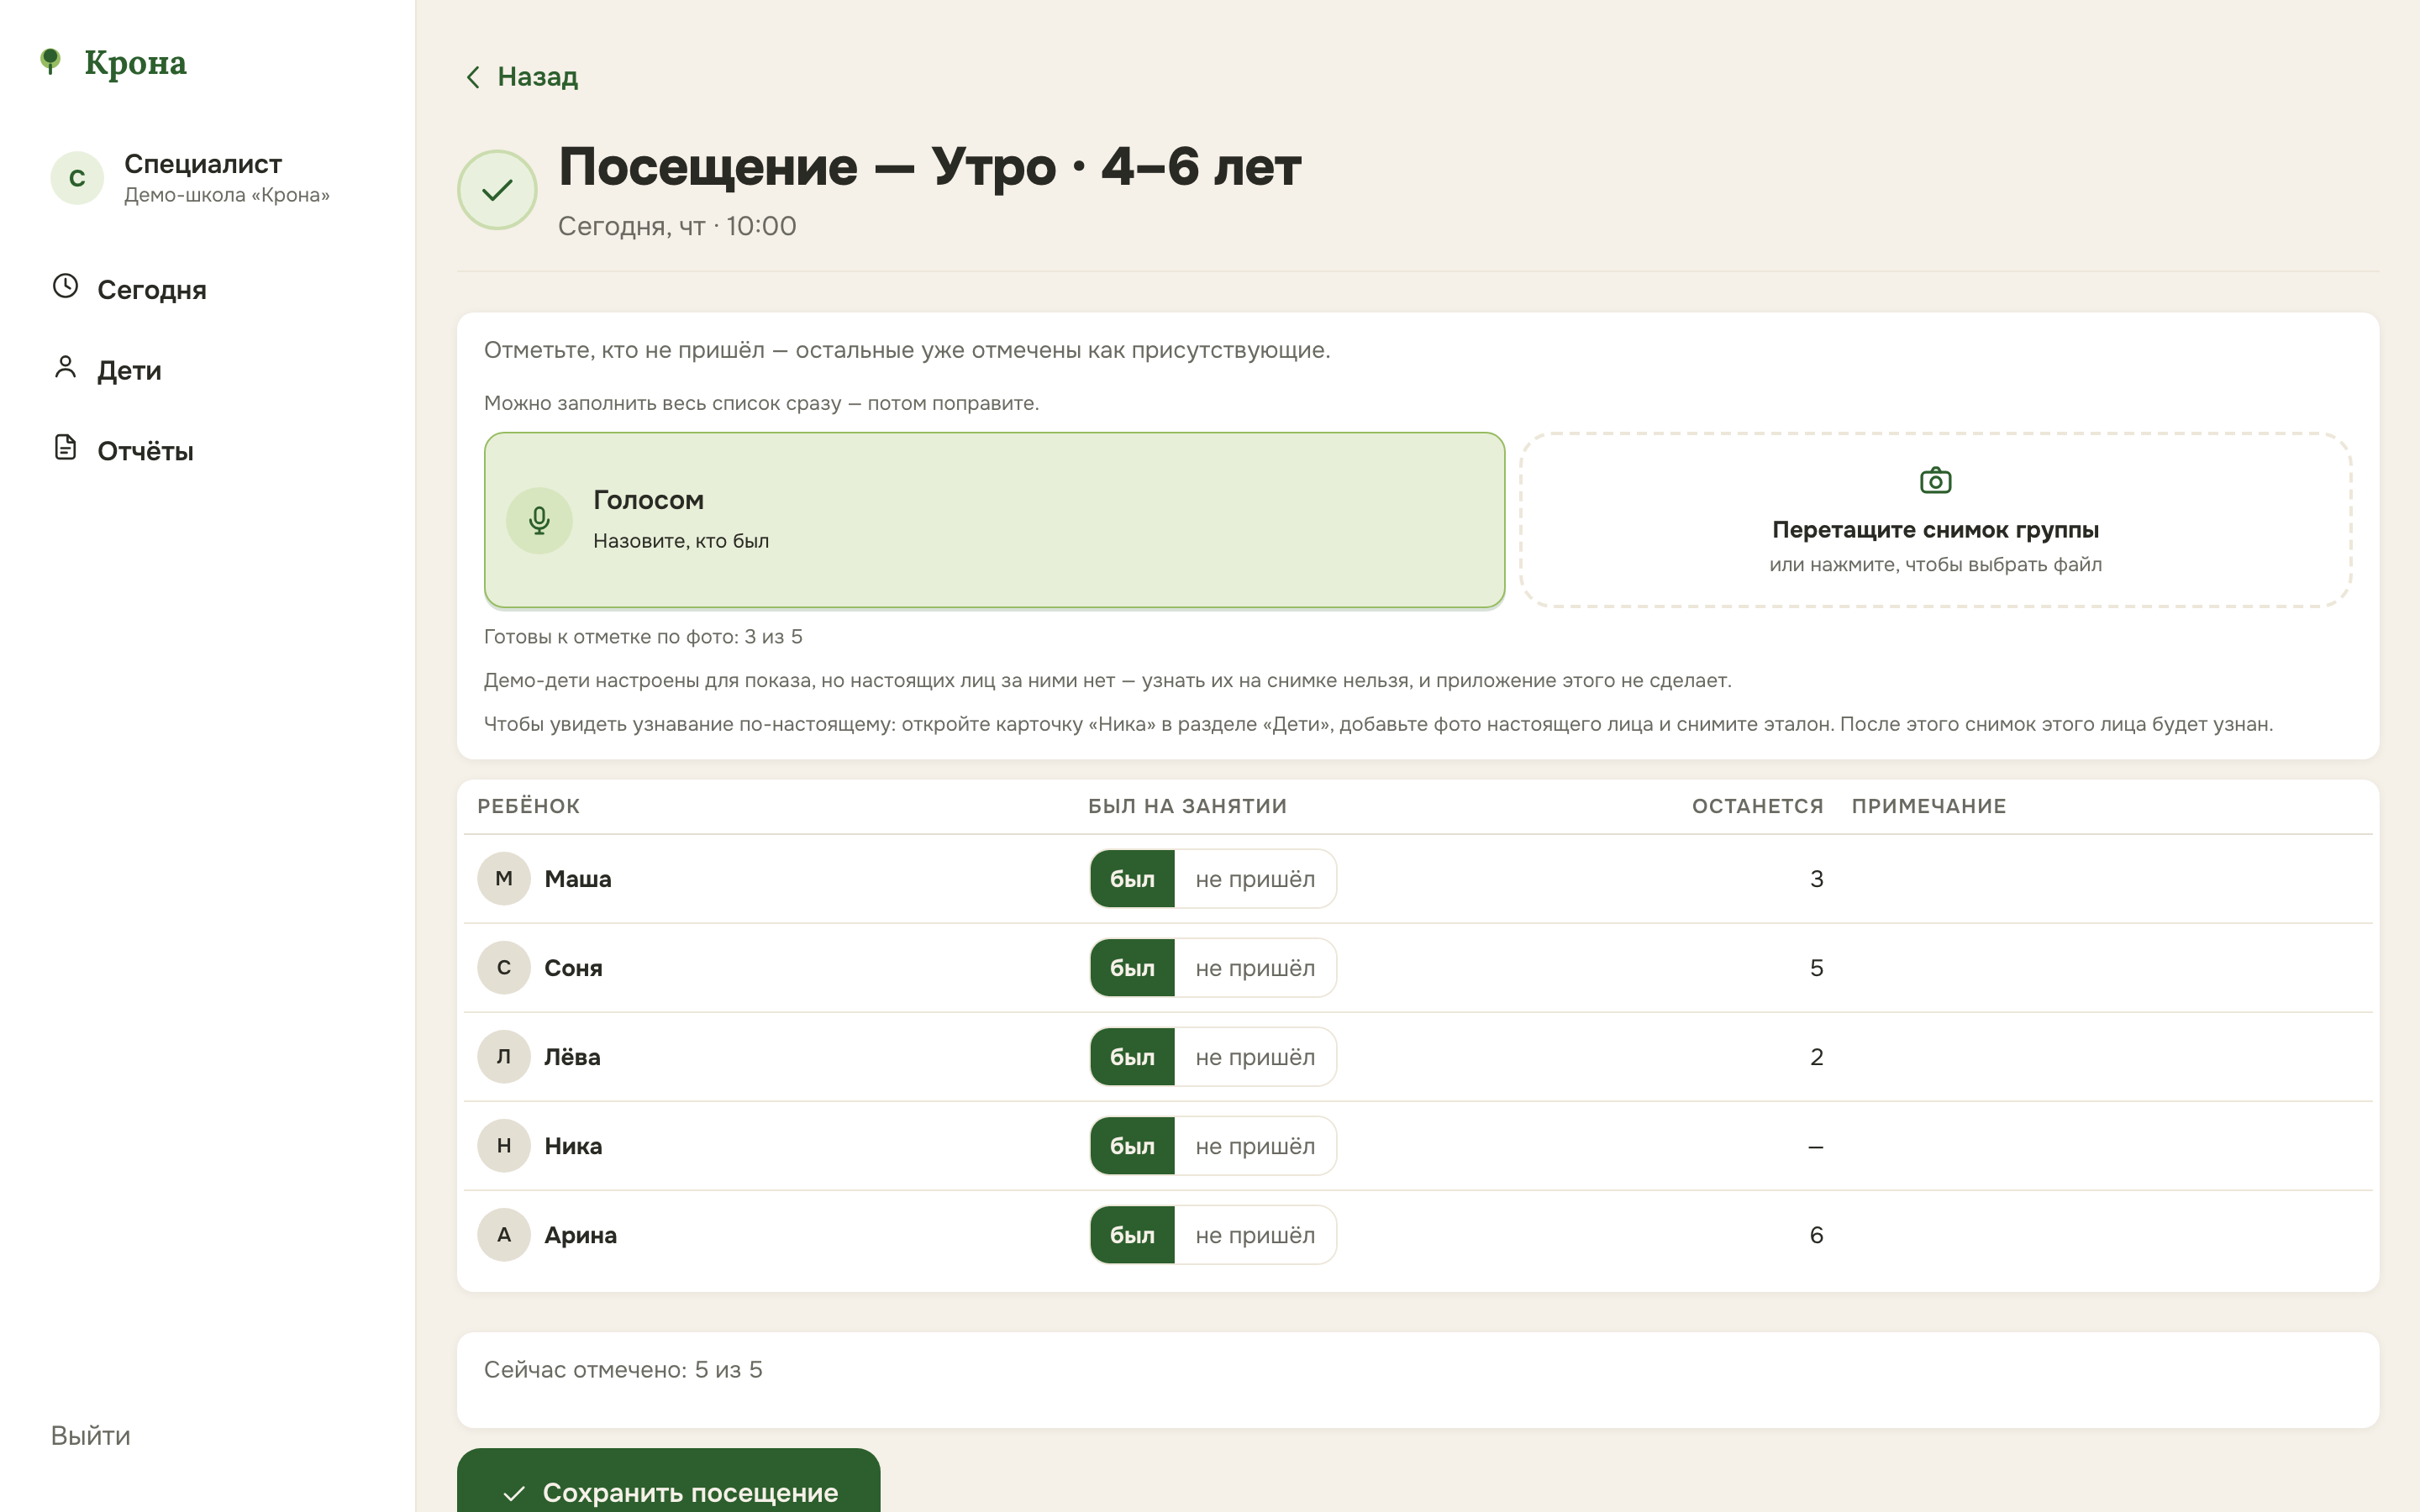This screenshot has height=1512, width=2420.
Task: Mark Соня as не пришёл
Action: coord(1255,968)
